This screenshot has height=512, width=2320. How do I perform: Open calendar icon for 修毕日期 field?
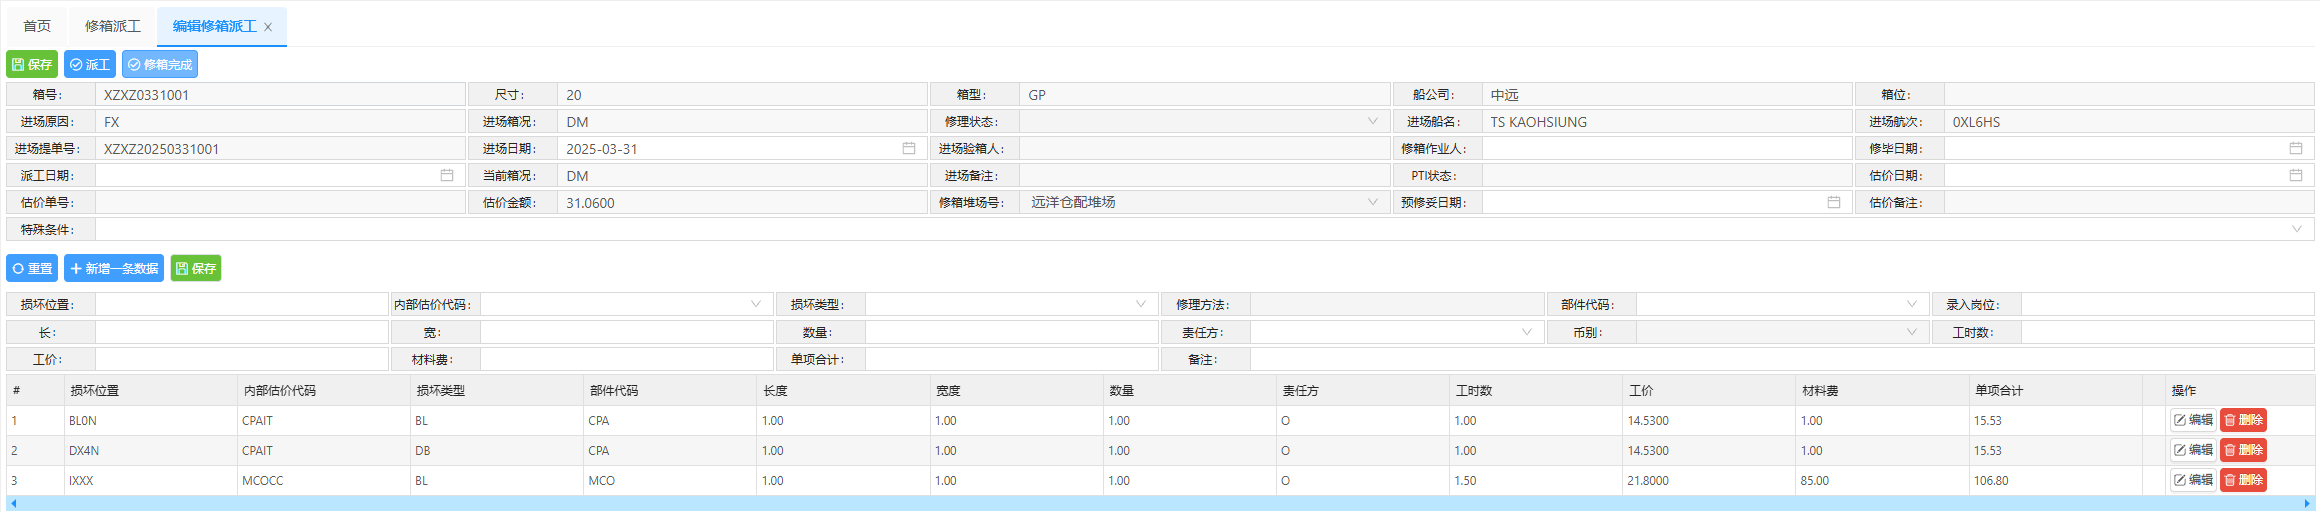click(2295, 148)
